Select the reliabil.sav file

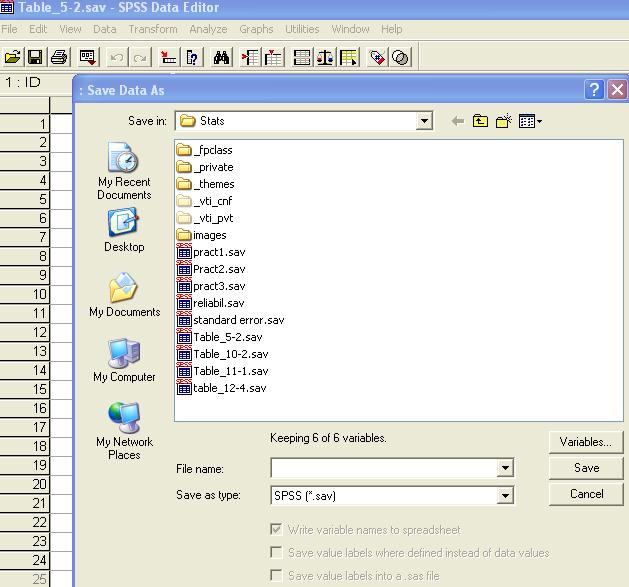(211, 303)
